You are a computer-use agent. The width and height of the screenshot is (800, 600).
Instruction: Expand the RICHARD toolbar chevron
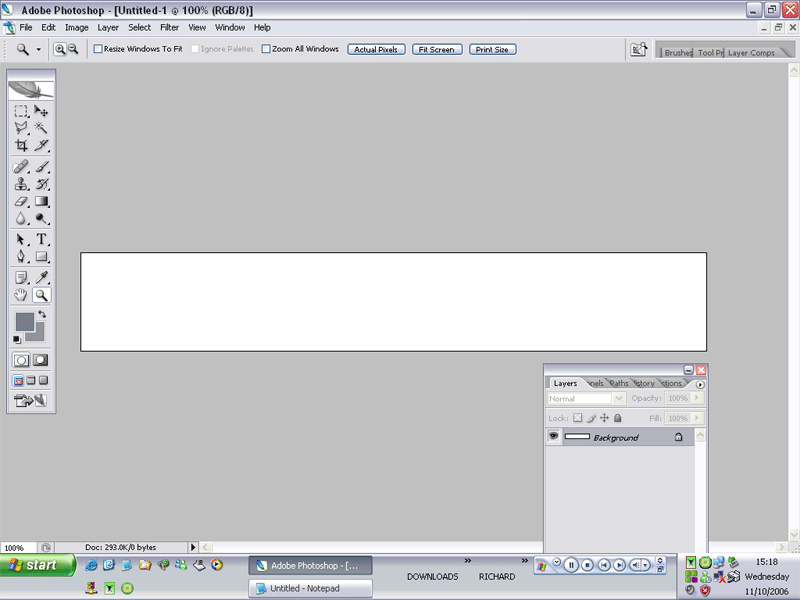[x=524, y=560]
